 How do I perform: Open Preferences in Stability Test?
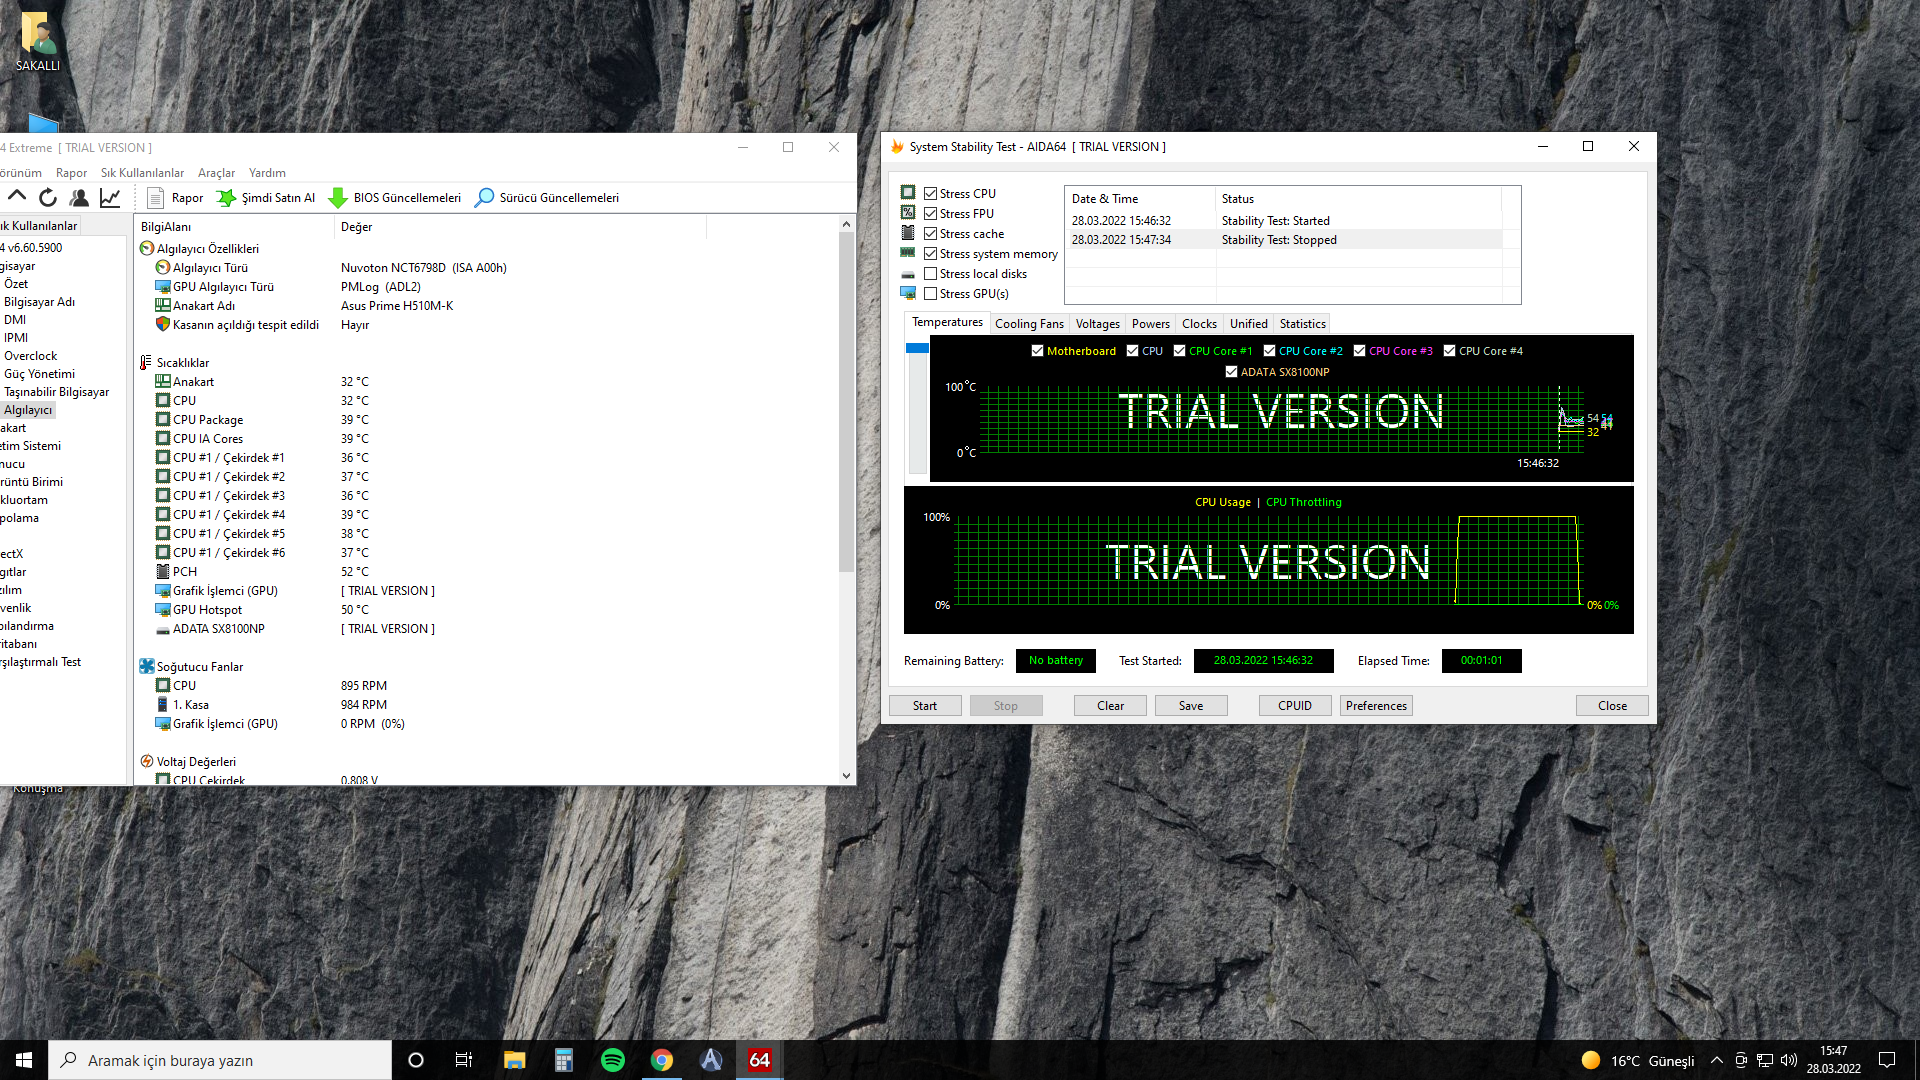[x=1376, y=706]
